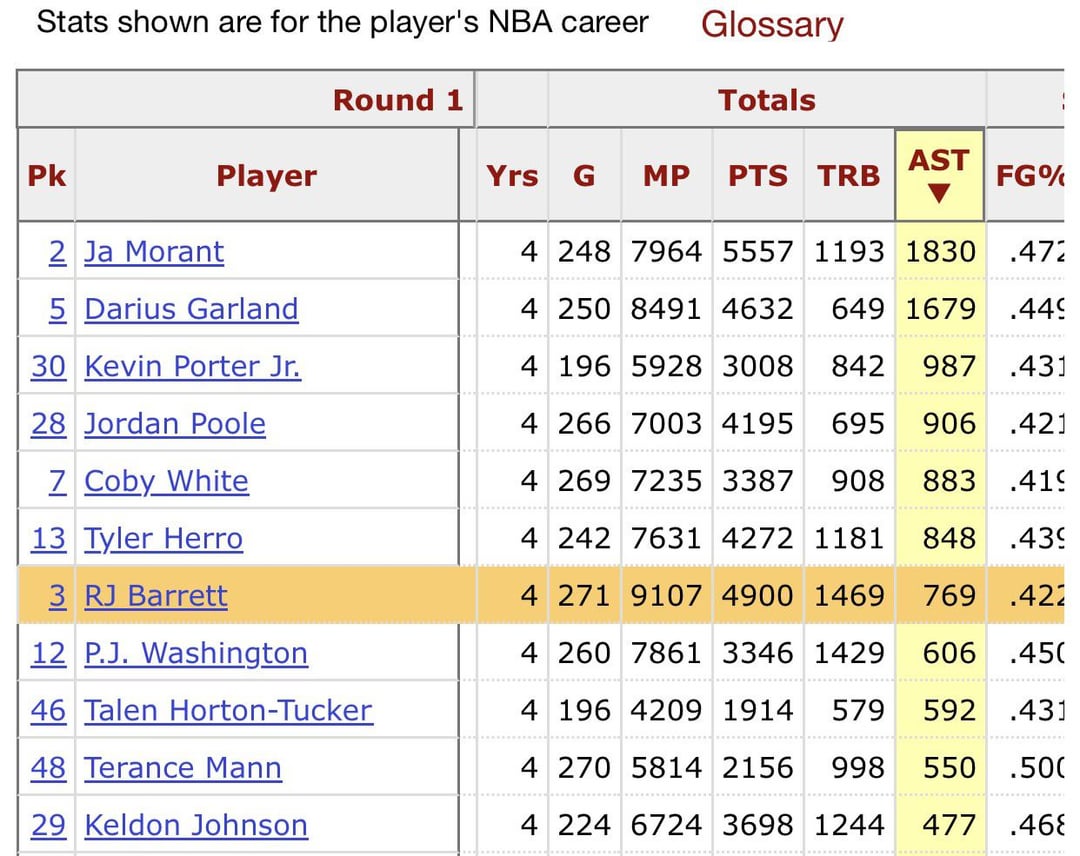Go to Kevin Porter Jr. profile
The image size is (1080, 856).
point(192,366)
